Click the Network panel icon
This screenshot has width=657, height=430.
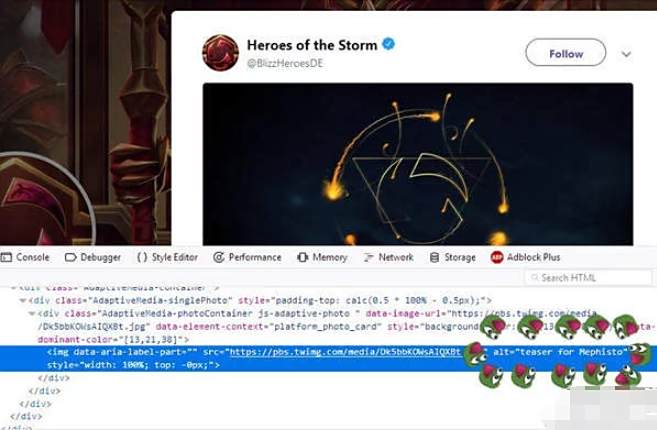[x=369, y=257]
